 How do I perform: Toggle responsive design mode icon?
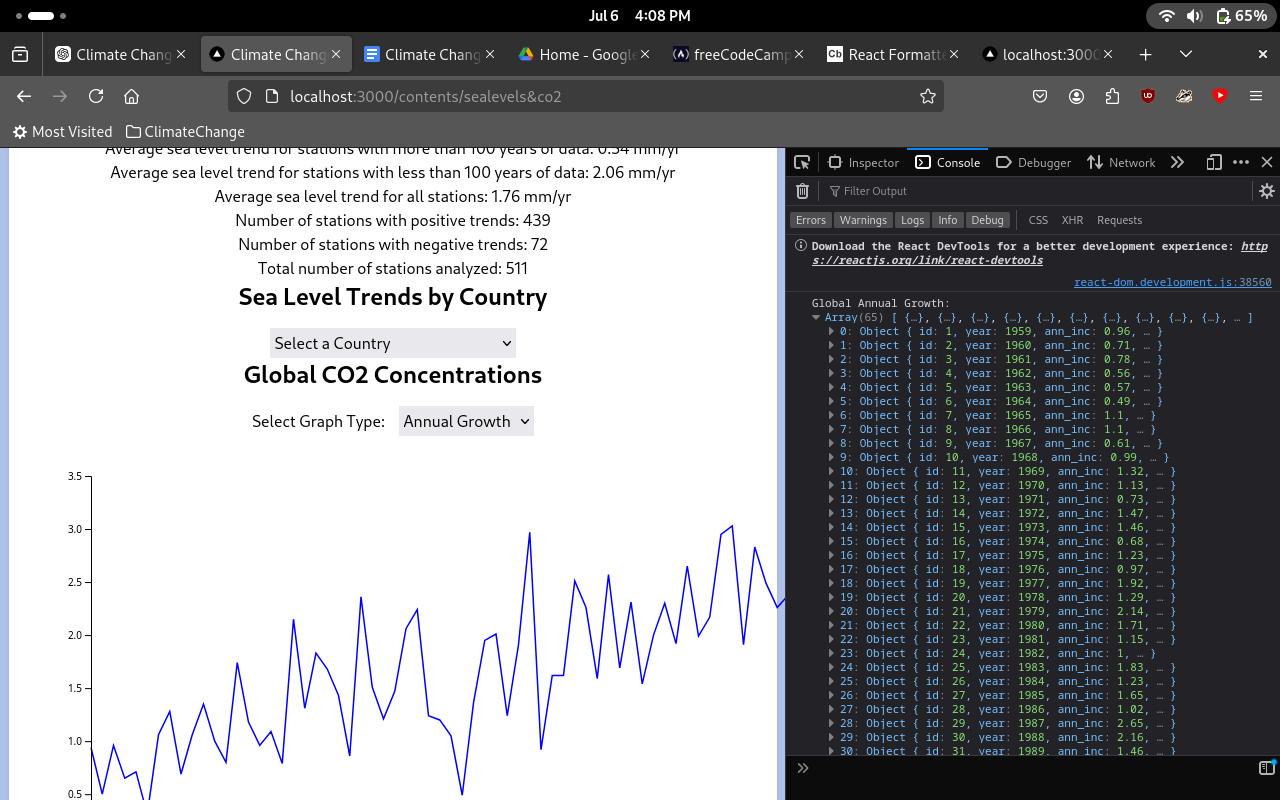pos(1214,162)
